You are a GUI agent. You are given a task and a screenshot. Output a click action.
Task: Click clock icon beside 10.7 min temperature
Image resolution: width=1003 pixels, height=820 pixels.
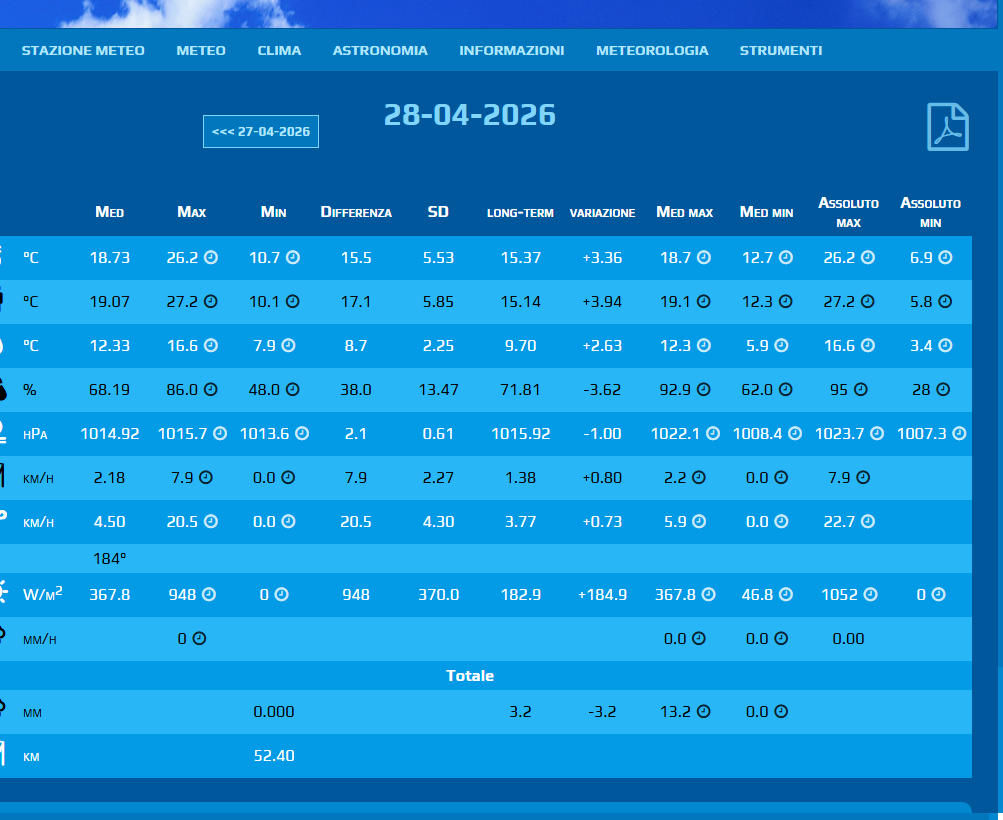[293, 258]
